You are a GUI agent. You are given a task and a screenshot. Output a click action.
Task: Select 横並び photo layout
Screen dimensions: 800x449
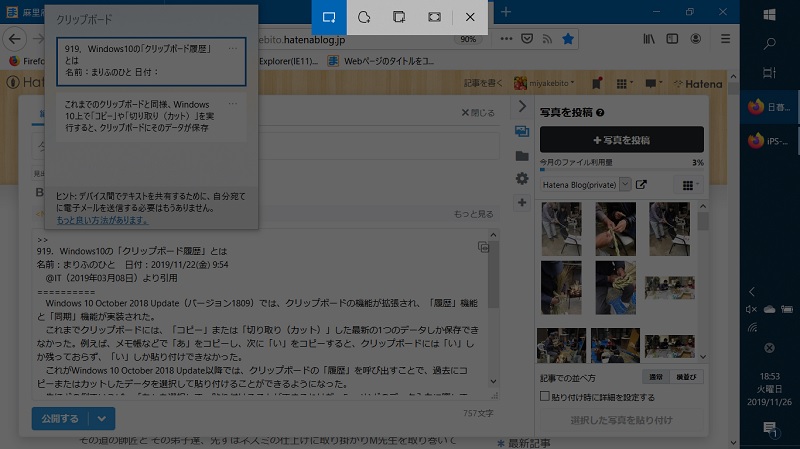pos(686,377)
